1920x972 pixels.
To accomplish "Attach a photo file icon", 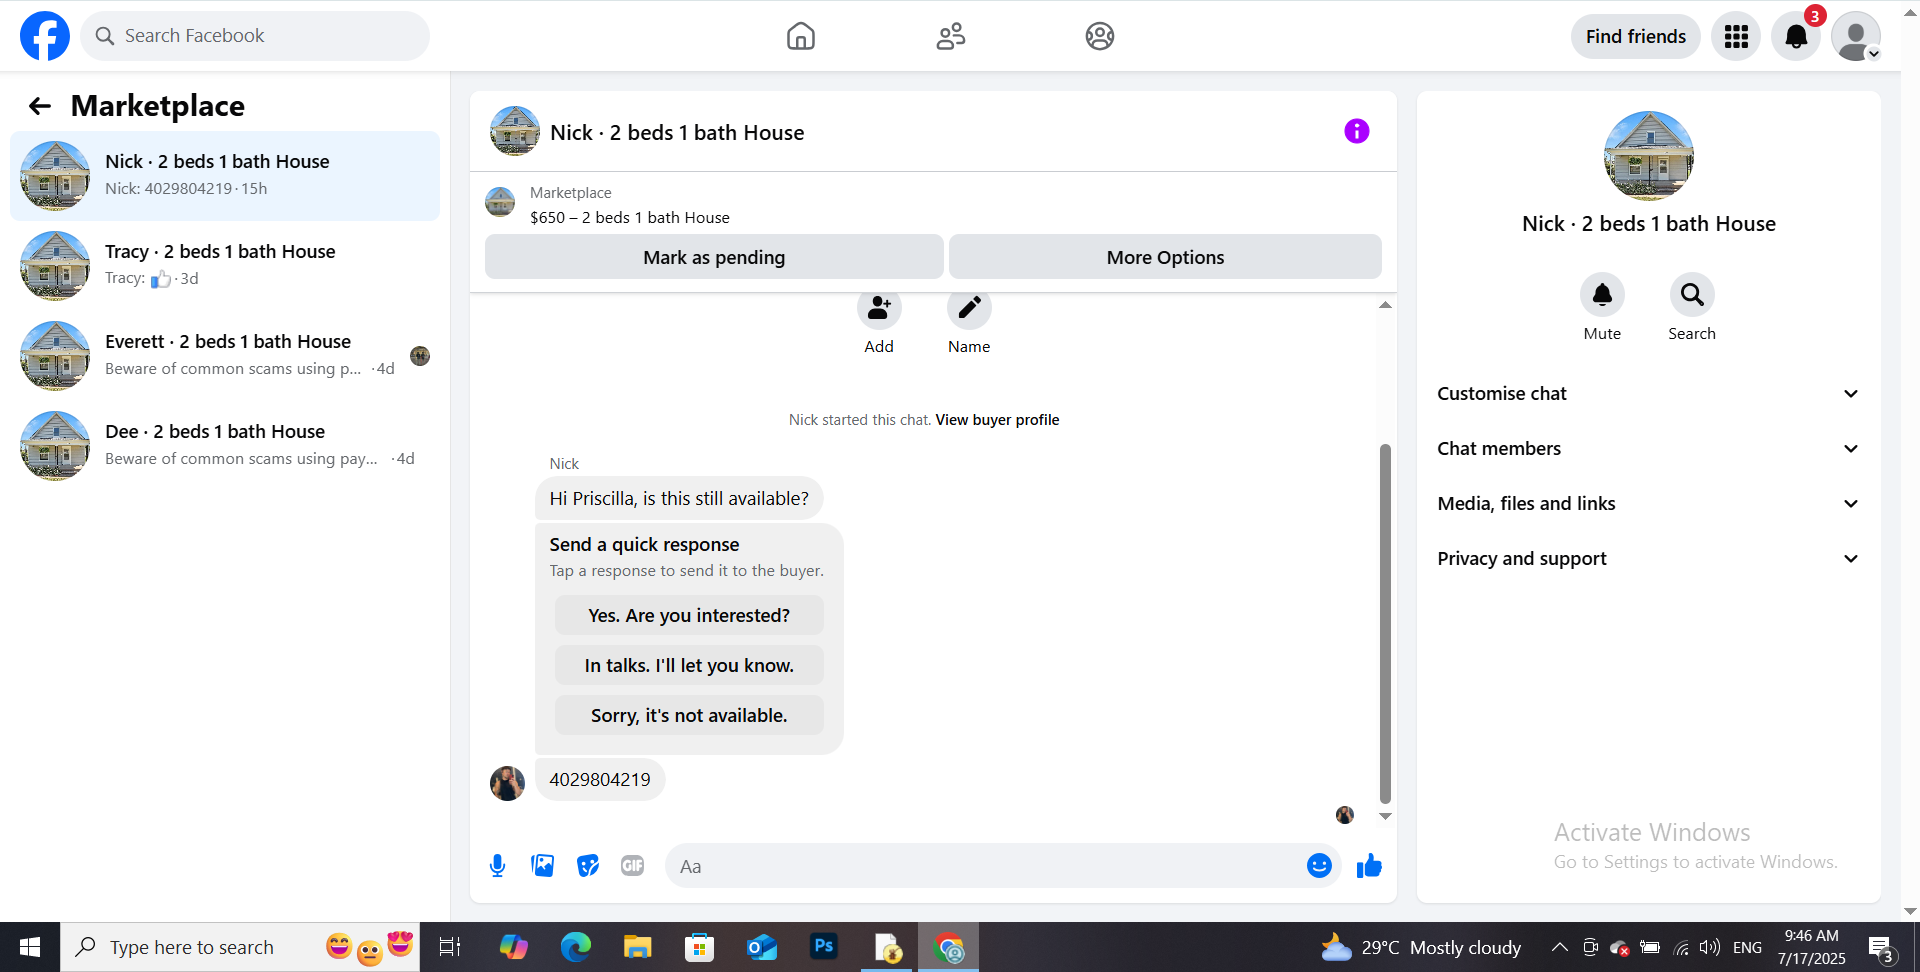I will [543, 866].
